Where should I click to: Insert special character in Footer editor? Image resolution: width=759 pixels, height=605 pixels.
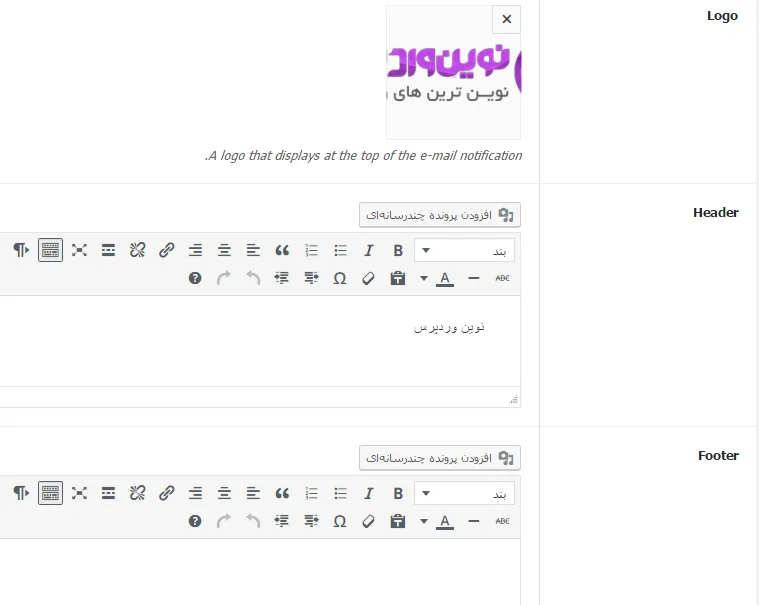click(x=340, y=521)
